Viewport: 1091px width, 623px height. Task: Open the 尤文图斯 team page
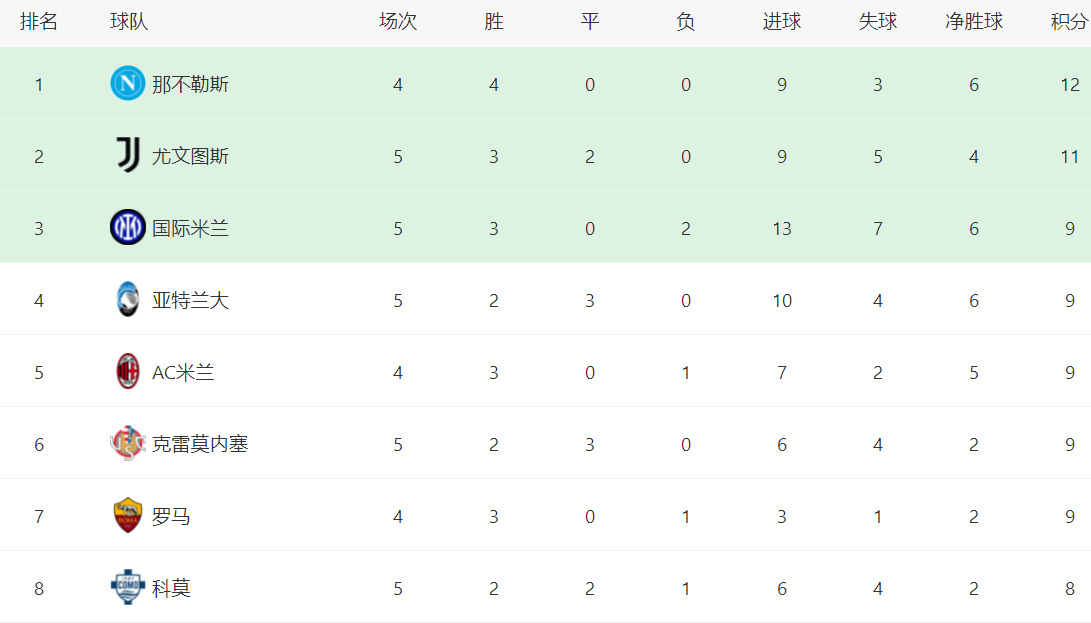click(190, 156)
